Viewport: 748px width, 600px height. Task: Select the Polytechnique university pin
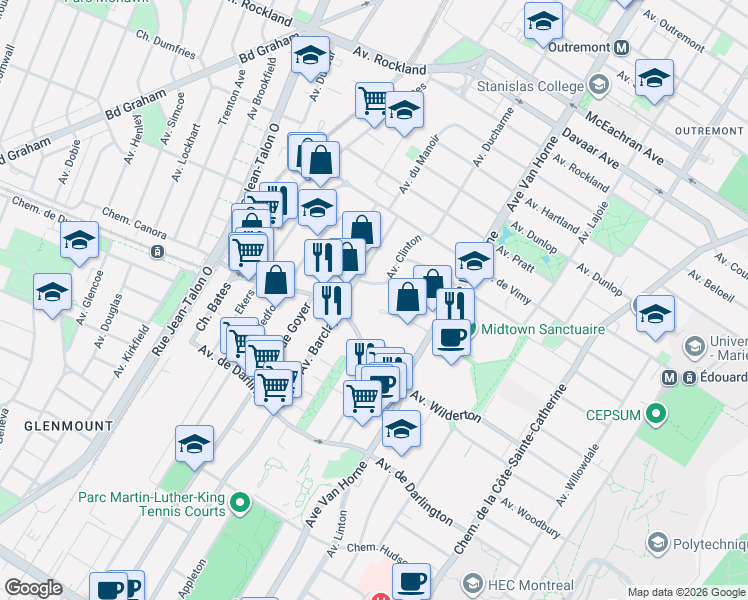658,543
